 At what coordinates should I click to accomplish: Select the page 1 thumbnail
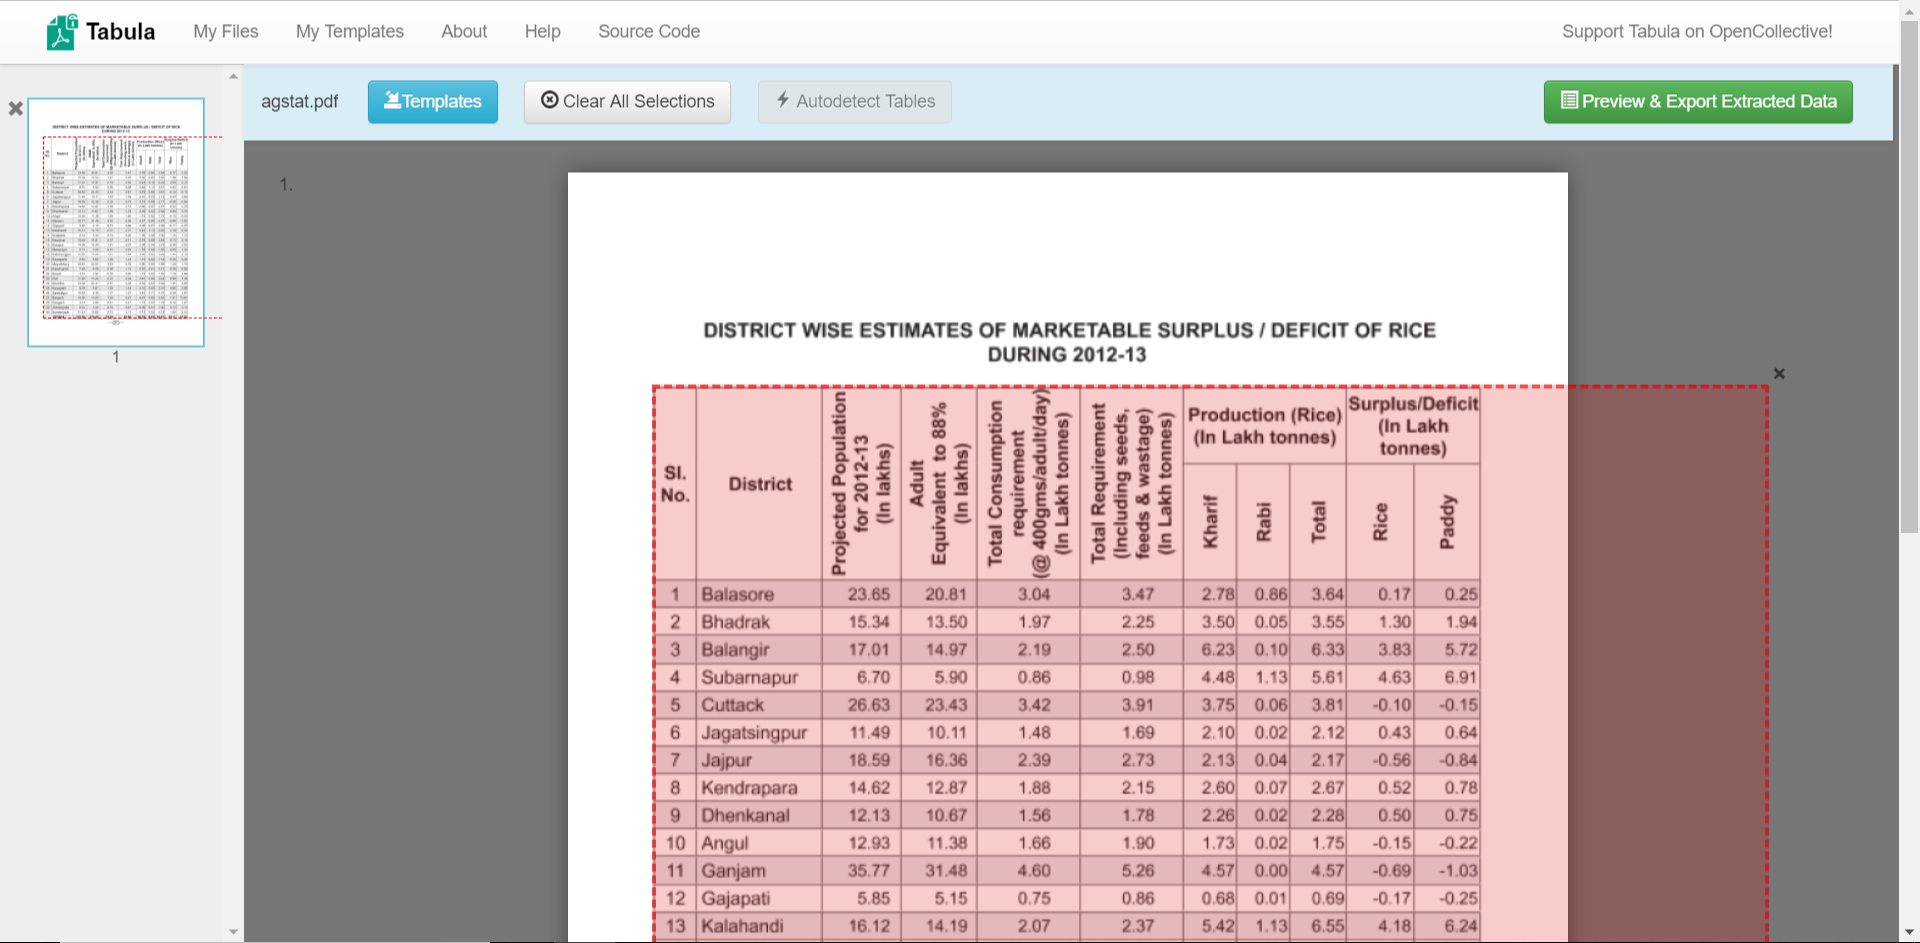tap(116, 222)
